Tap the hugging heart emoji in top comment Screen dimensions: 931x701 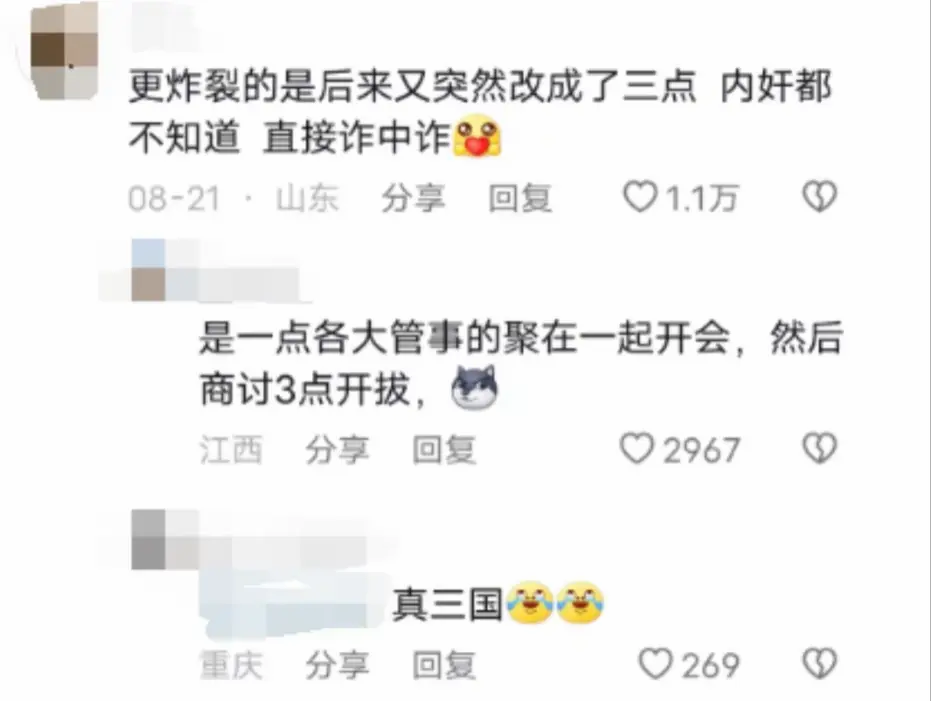[x=477, y=137]
